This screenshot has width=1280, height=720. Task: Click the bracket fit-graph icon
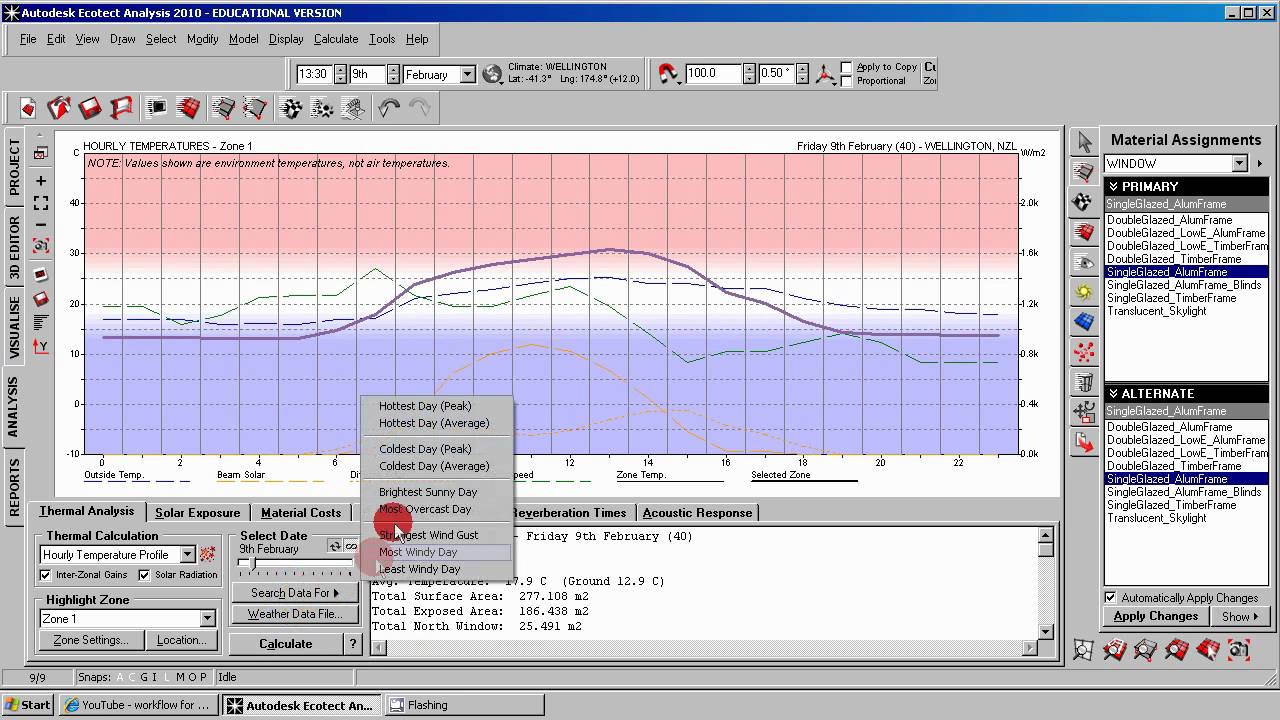coord(41,203)
